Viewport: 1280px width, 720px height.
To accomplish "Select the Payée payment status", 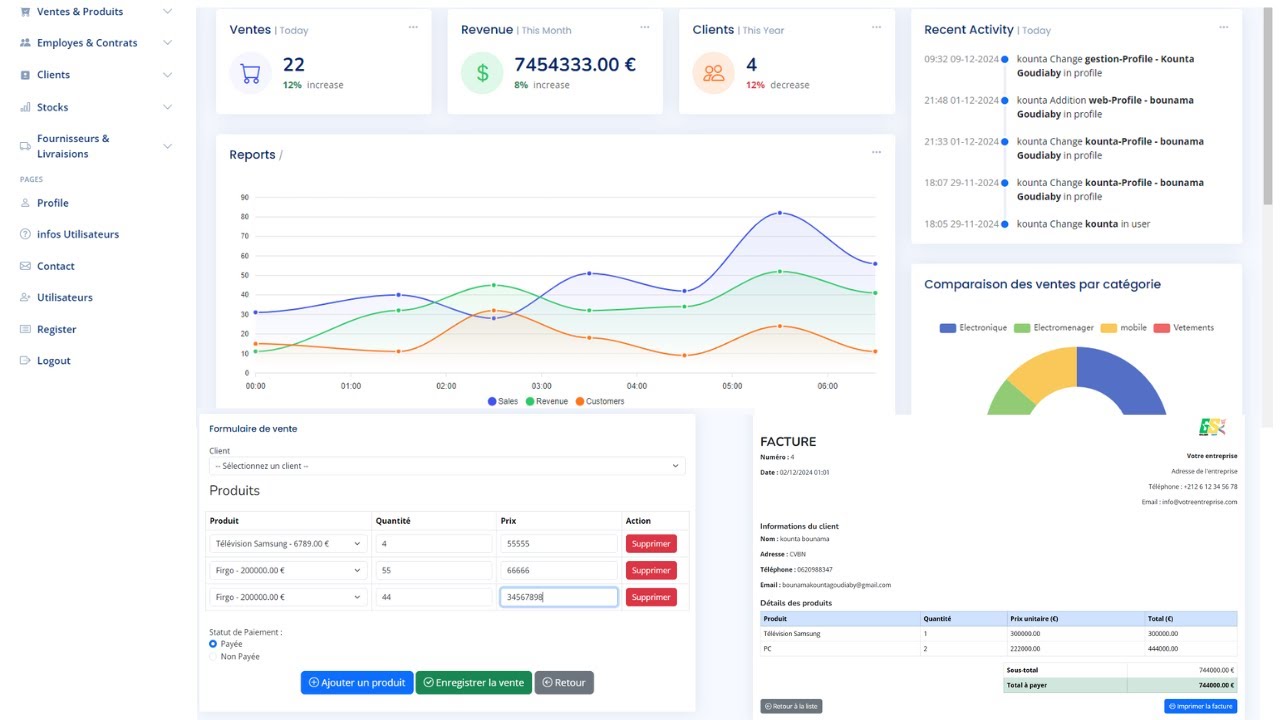I will [x=213, y=644].
